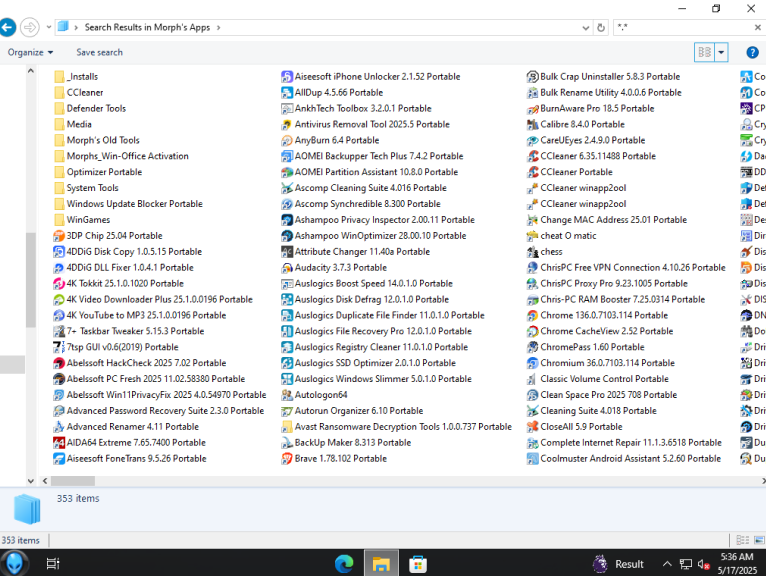The width and height of the screenshot is (766, 576).
Task: Select the BurnAware Pro 18.5 Portable icon
Action: (x=532, y=108)
